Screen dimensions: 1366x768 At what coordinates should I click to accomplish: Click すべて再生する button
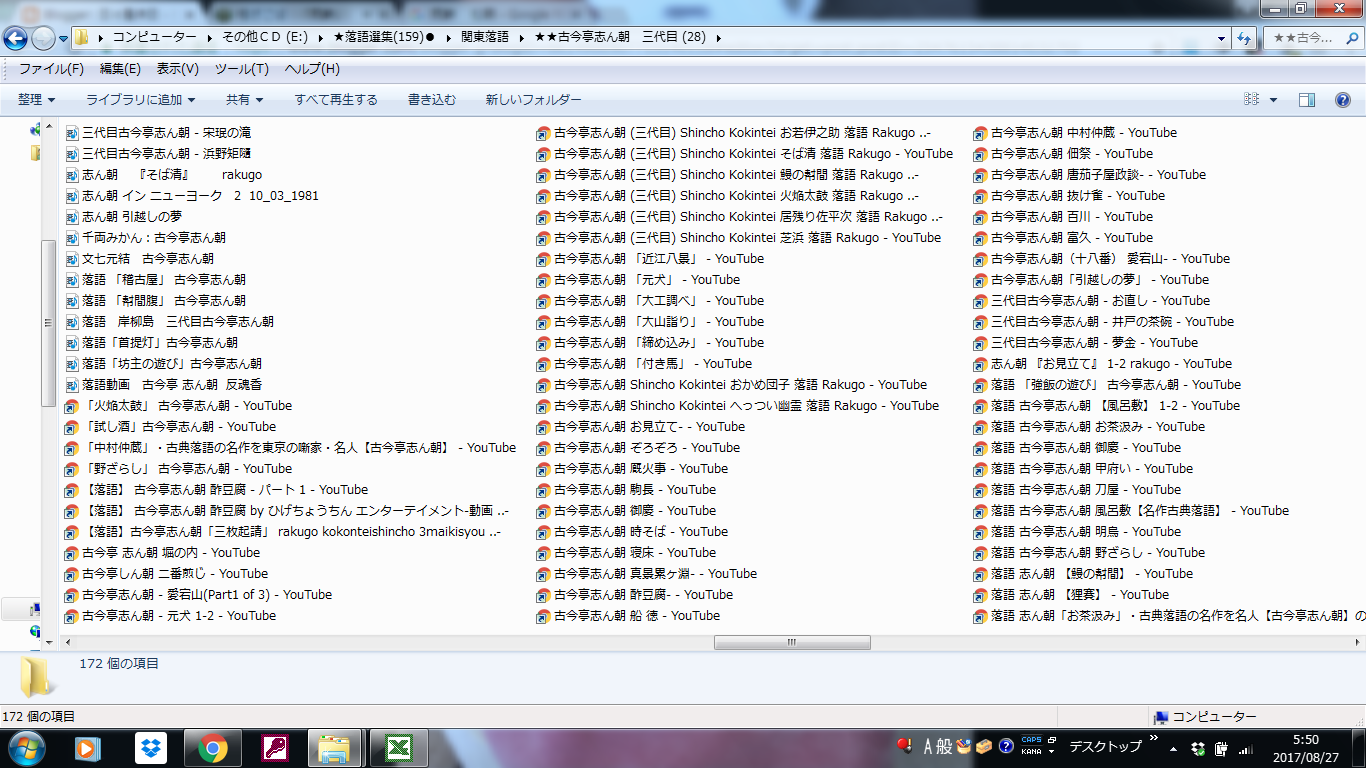click(336, 100)
